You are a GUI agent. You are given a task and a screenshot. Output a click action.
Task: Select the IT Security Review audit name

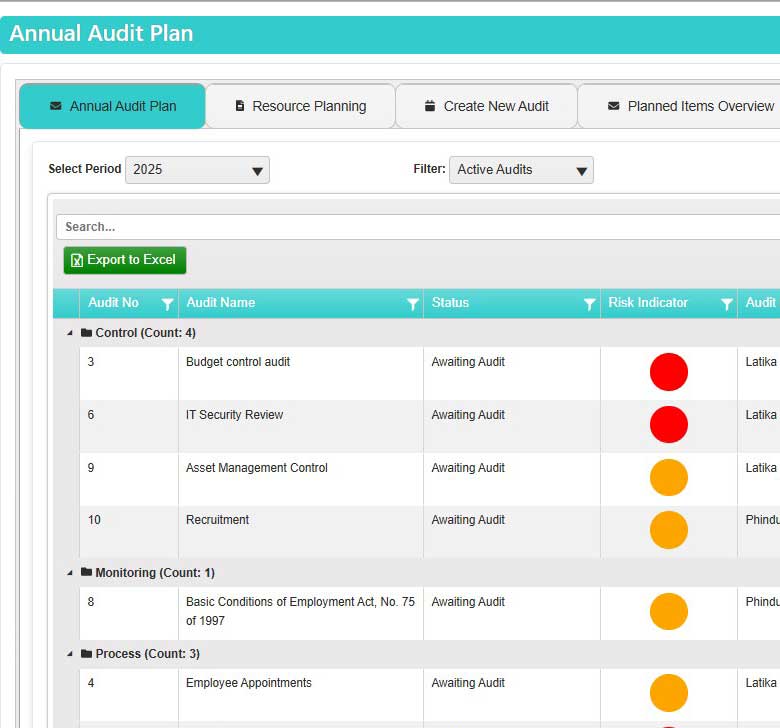[234, 415]
